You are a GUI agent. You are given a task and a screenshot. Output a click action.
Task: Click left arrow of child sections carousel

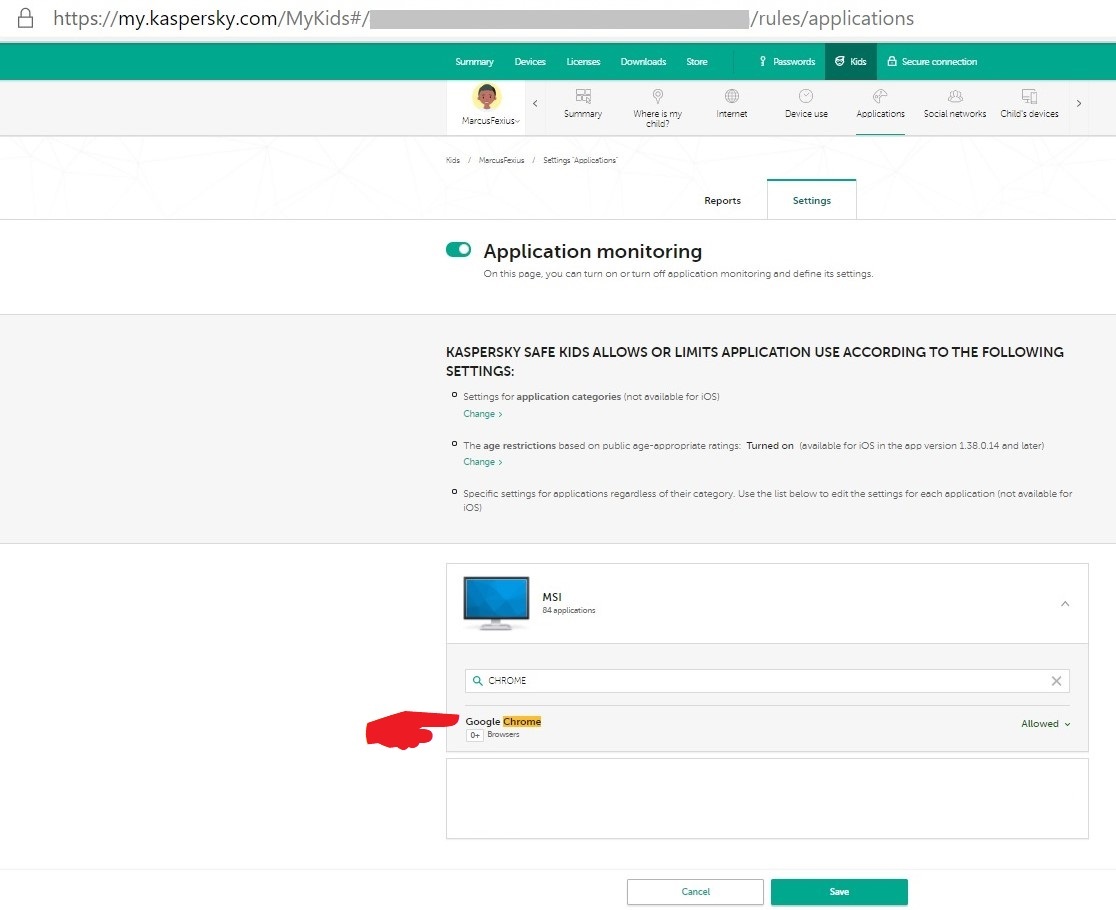coord(535,104)
